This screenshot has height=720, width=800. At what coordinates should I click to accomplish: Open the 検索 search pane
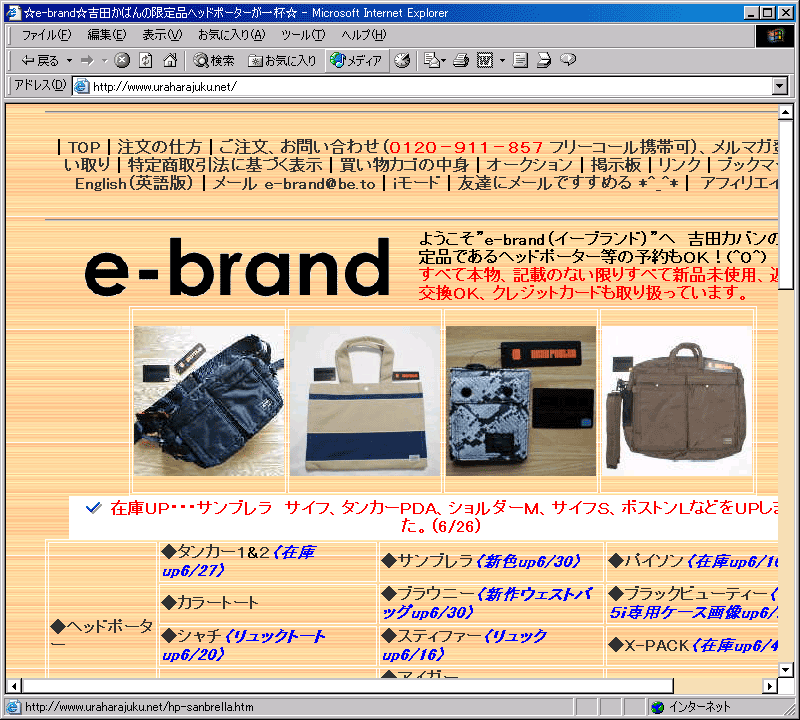(x=214, y=61)
